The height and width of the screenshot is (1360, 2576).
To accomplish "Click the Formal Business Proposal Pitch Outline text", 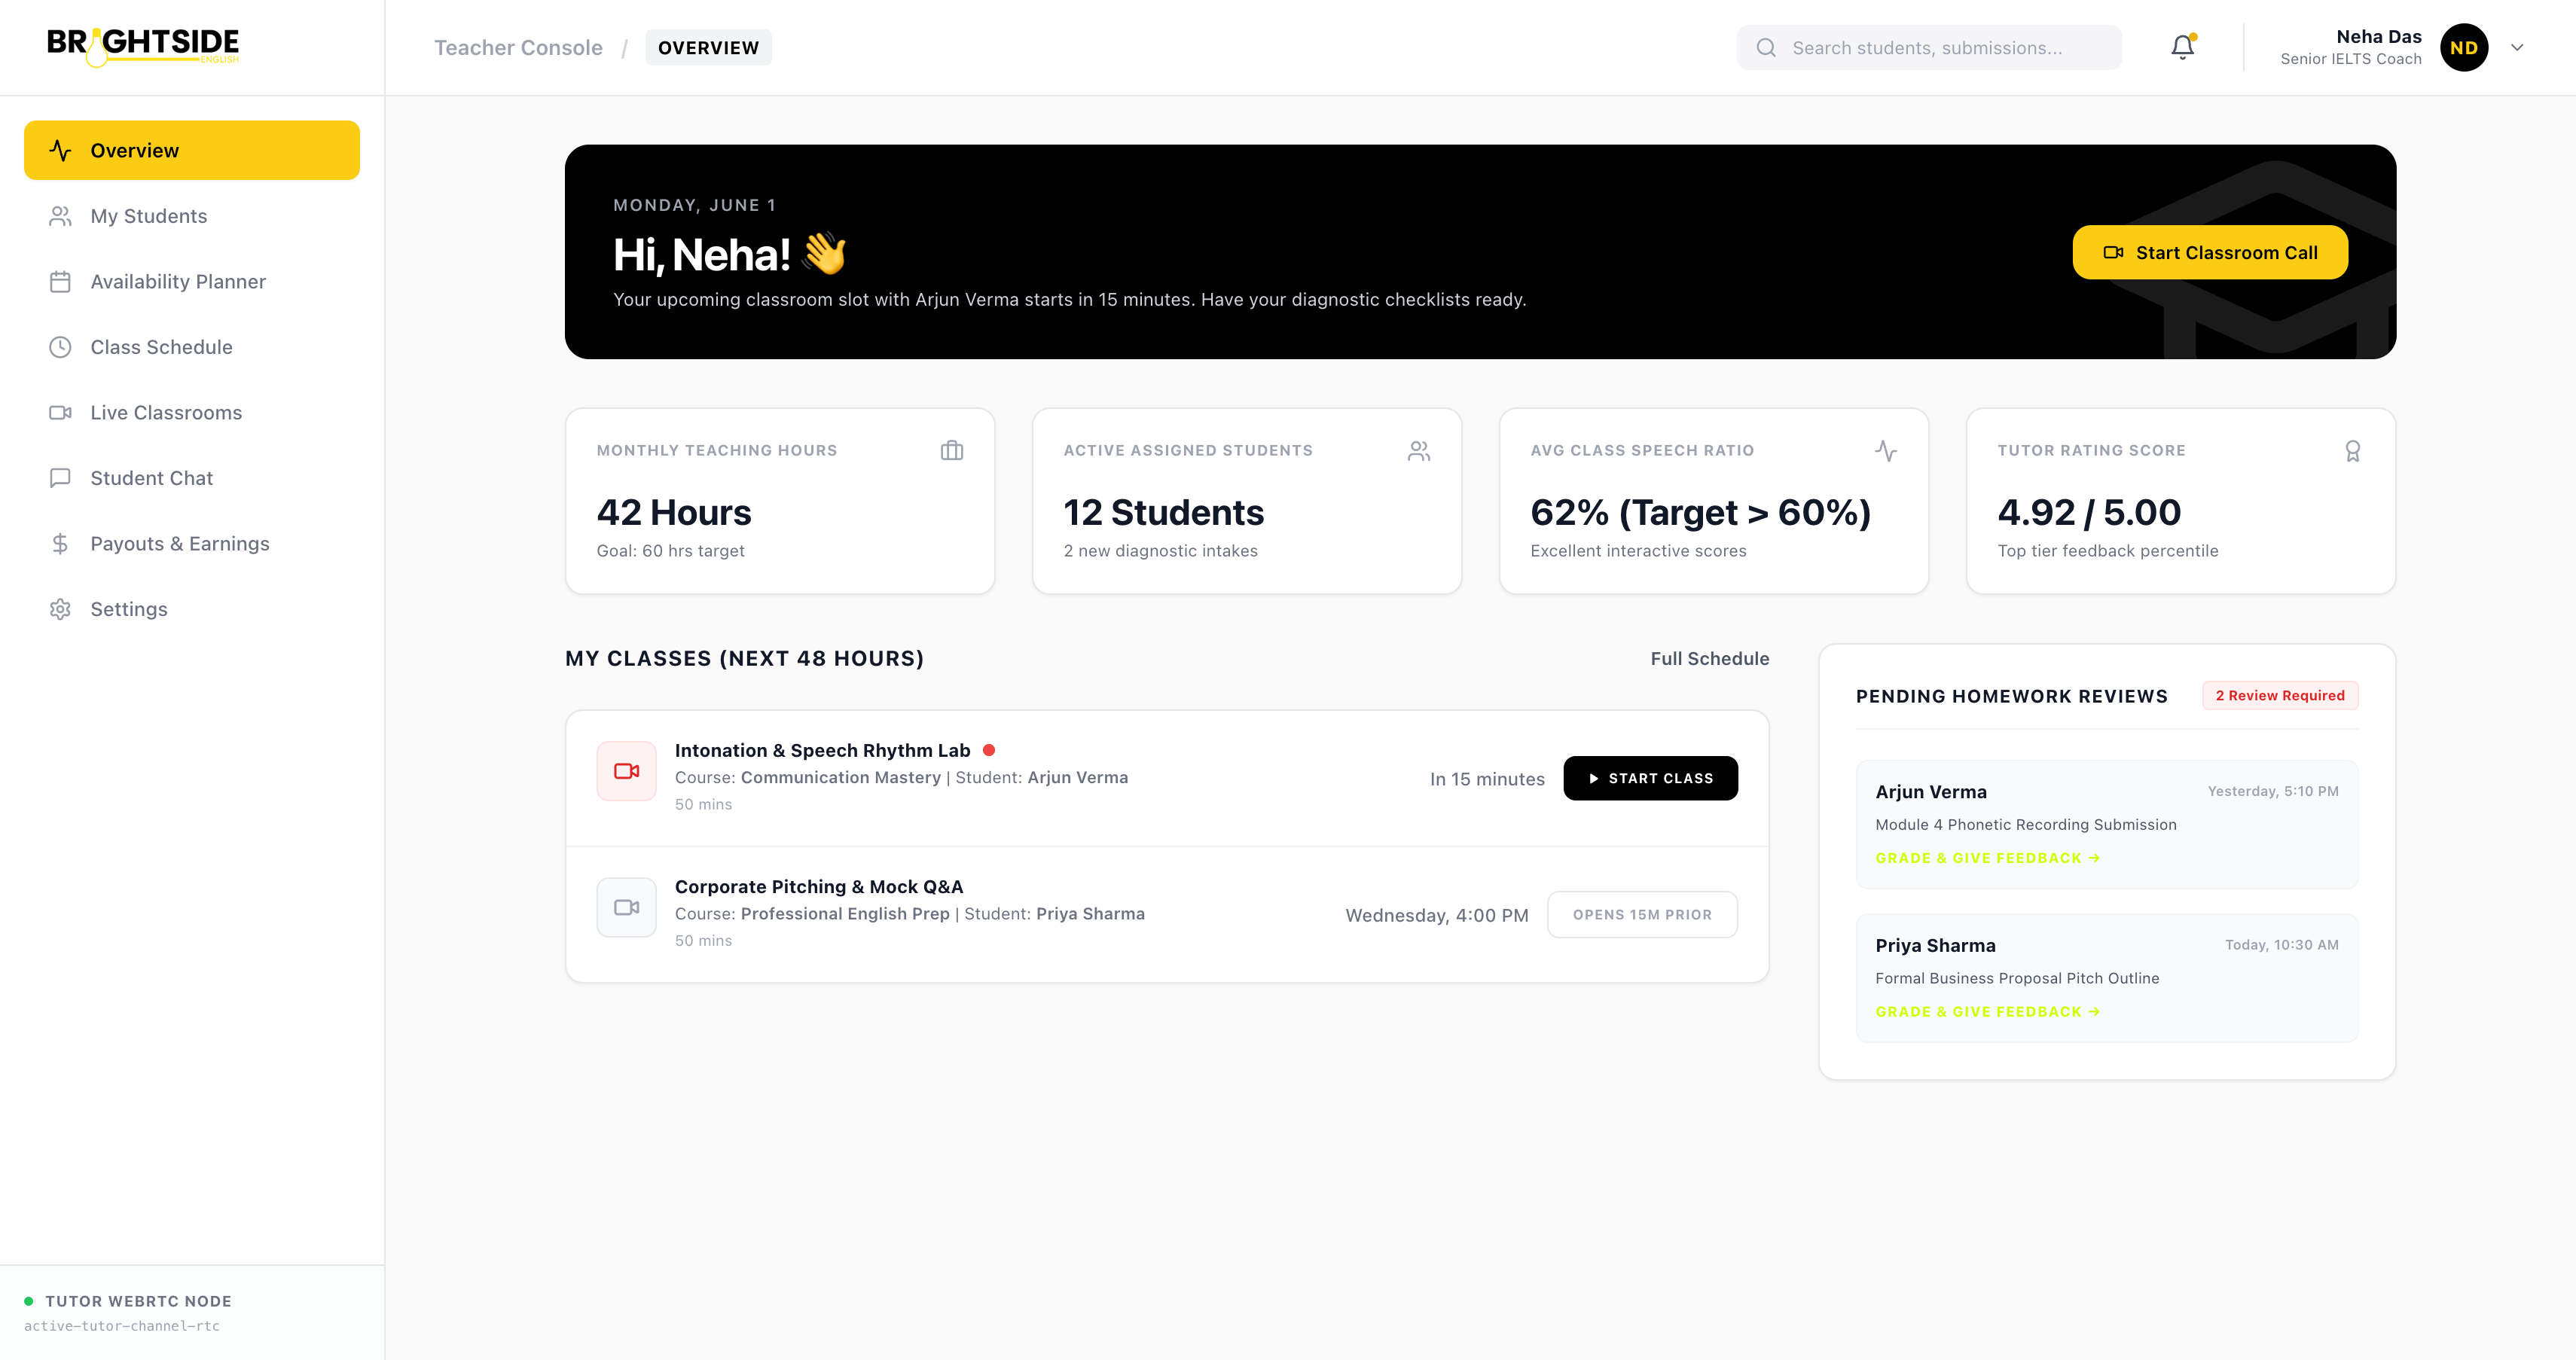I will click(x=2017, y=978).
